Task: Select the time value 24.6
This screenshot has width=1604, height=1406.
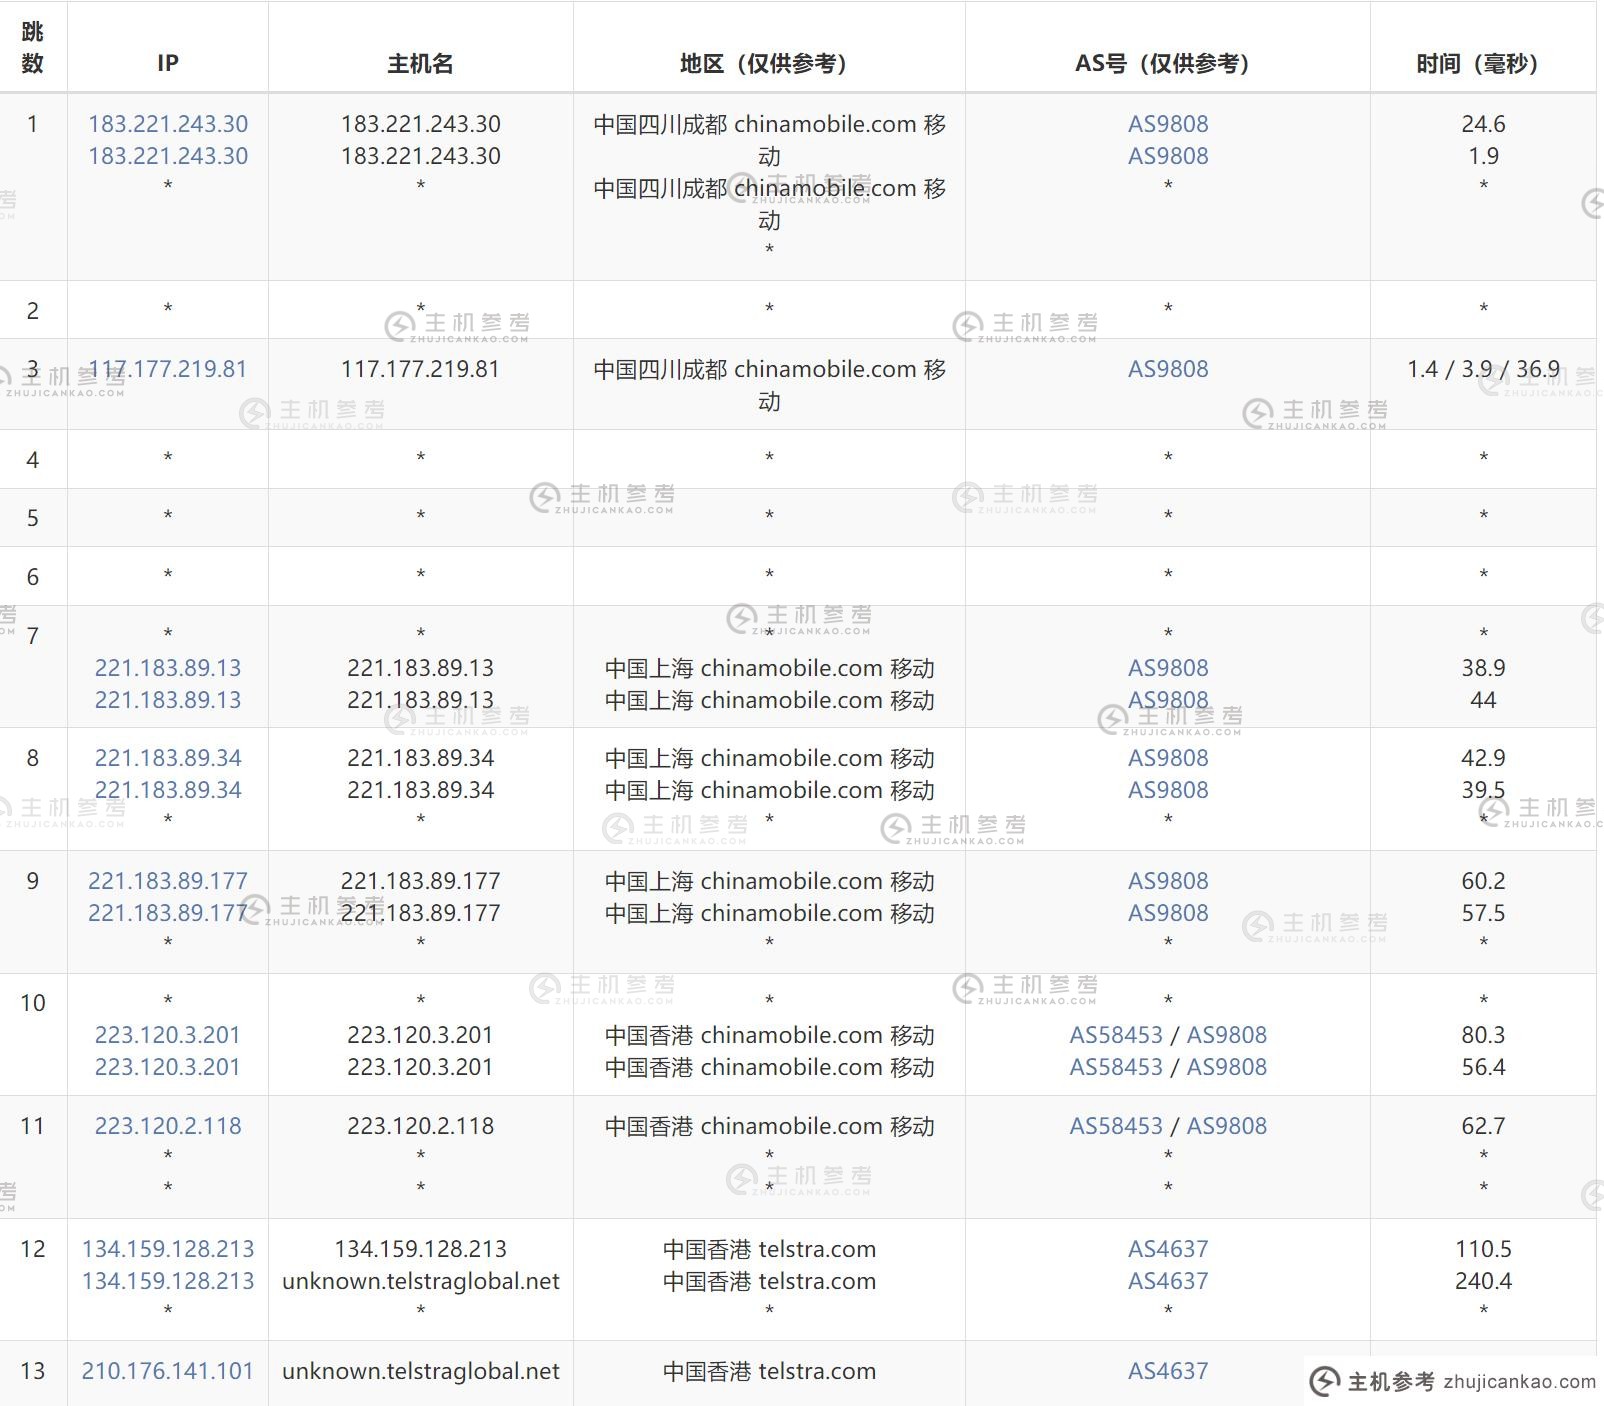Action: click(x=1483, y=124)
